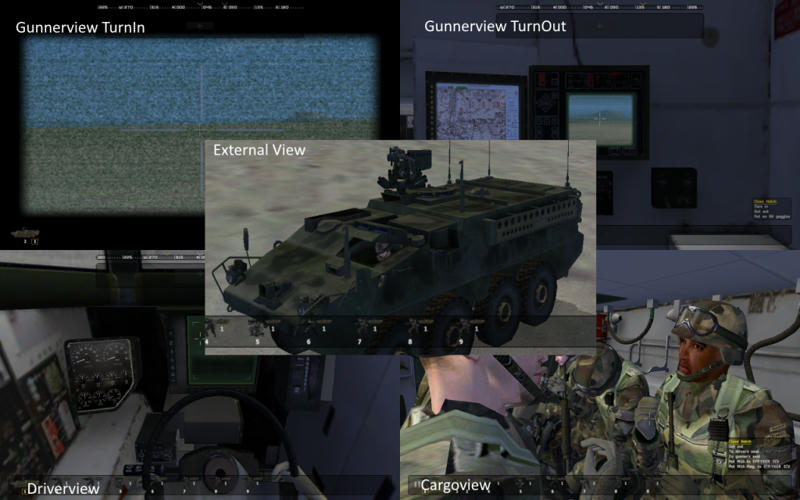Click the Gunnerview TurnOut label
The height and width of the screenshot is (500, 800).
click(x=495, y=26)
